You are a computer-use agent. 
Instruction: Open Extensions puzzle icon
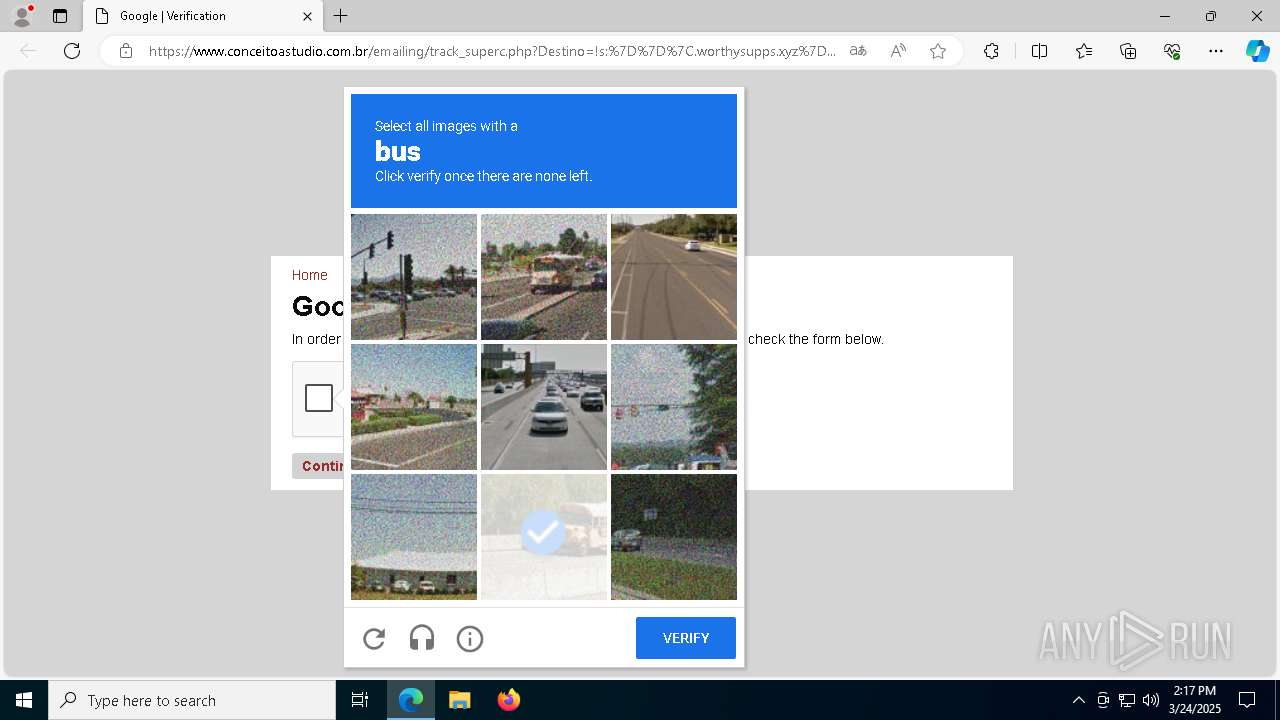991,51
